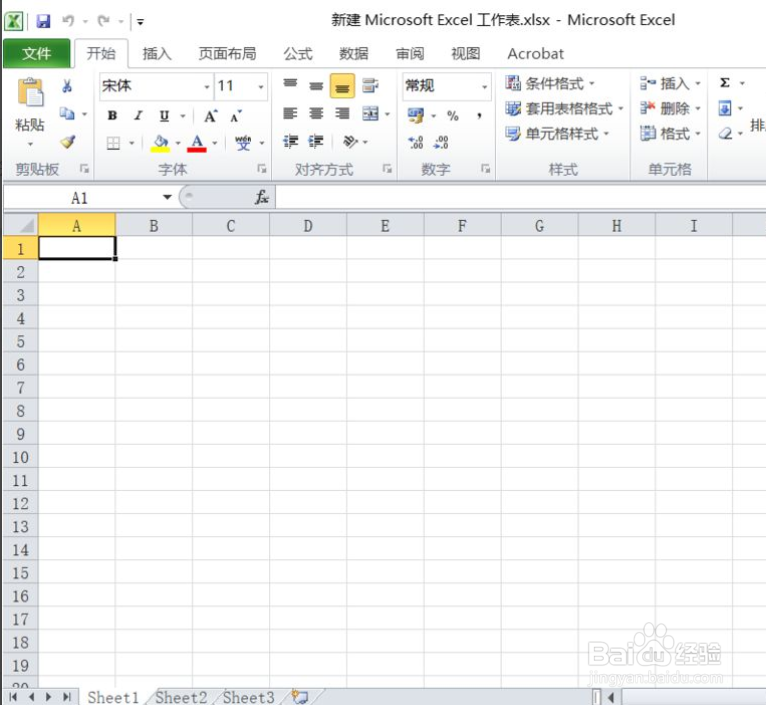Viewport: 766px width, 705px height.
Task: Switch to the 页面布局 Page Layout tab
Action: click(228, 53)
